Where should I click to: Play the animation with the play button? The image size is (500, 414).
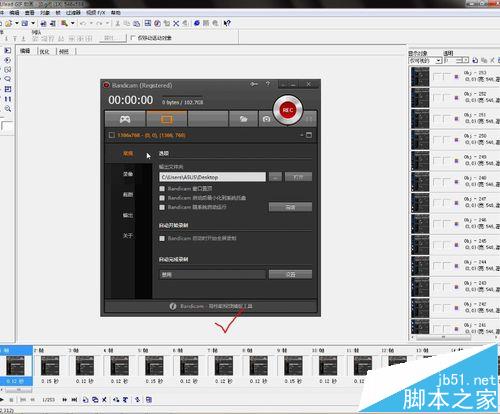pos(2,399)
